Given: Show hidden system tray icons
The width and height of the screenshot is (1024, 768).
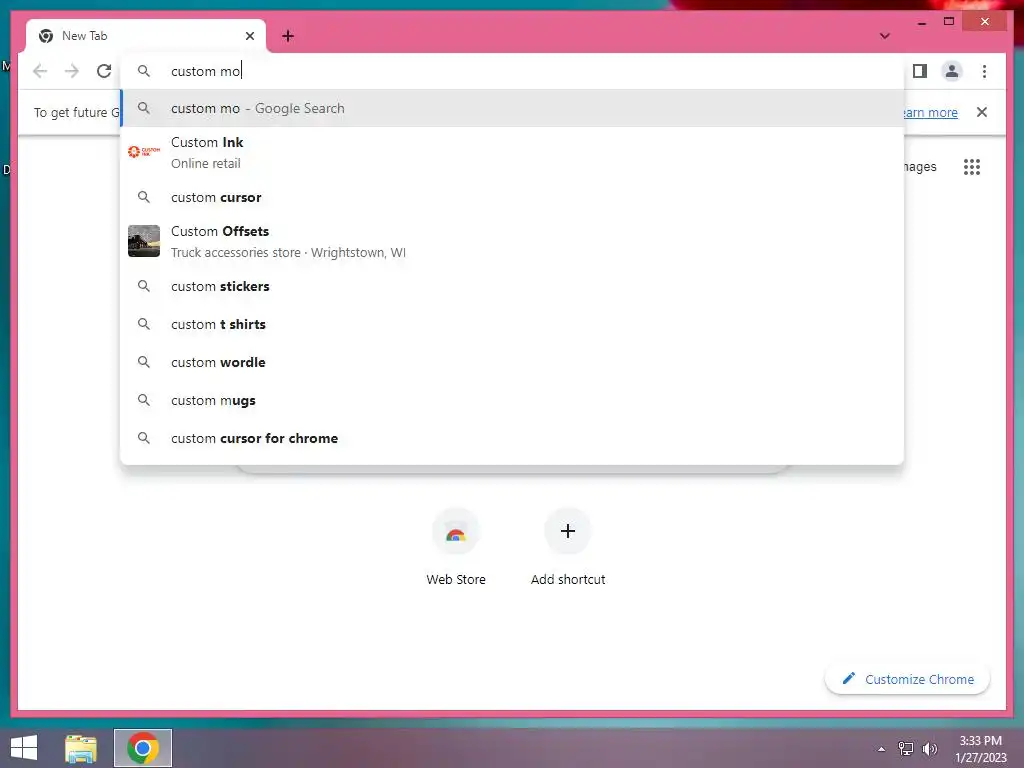Looking at the screenshot, I should coord(882,749).
